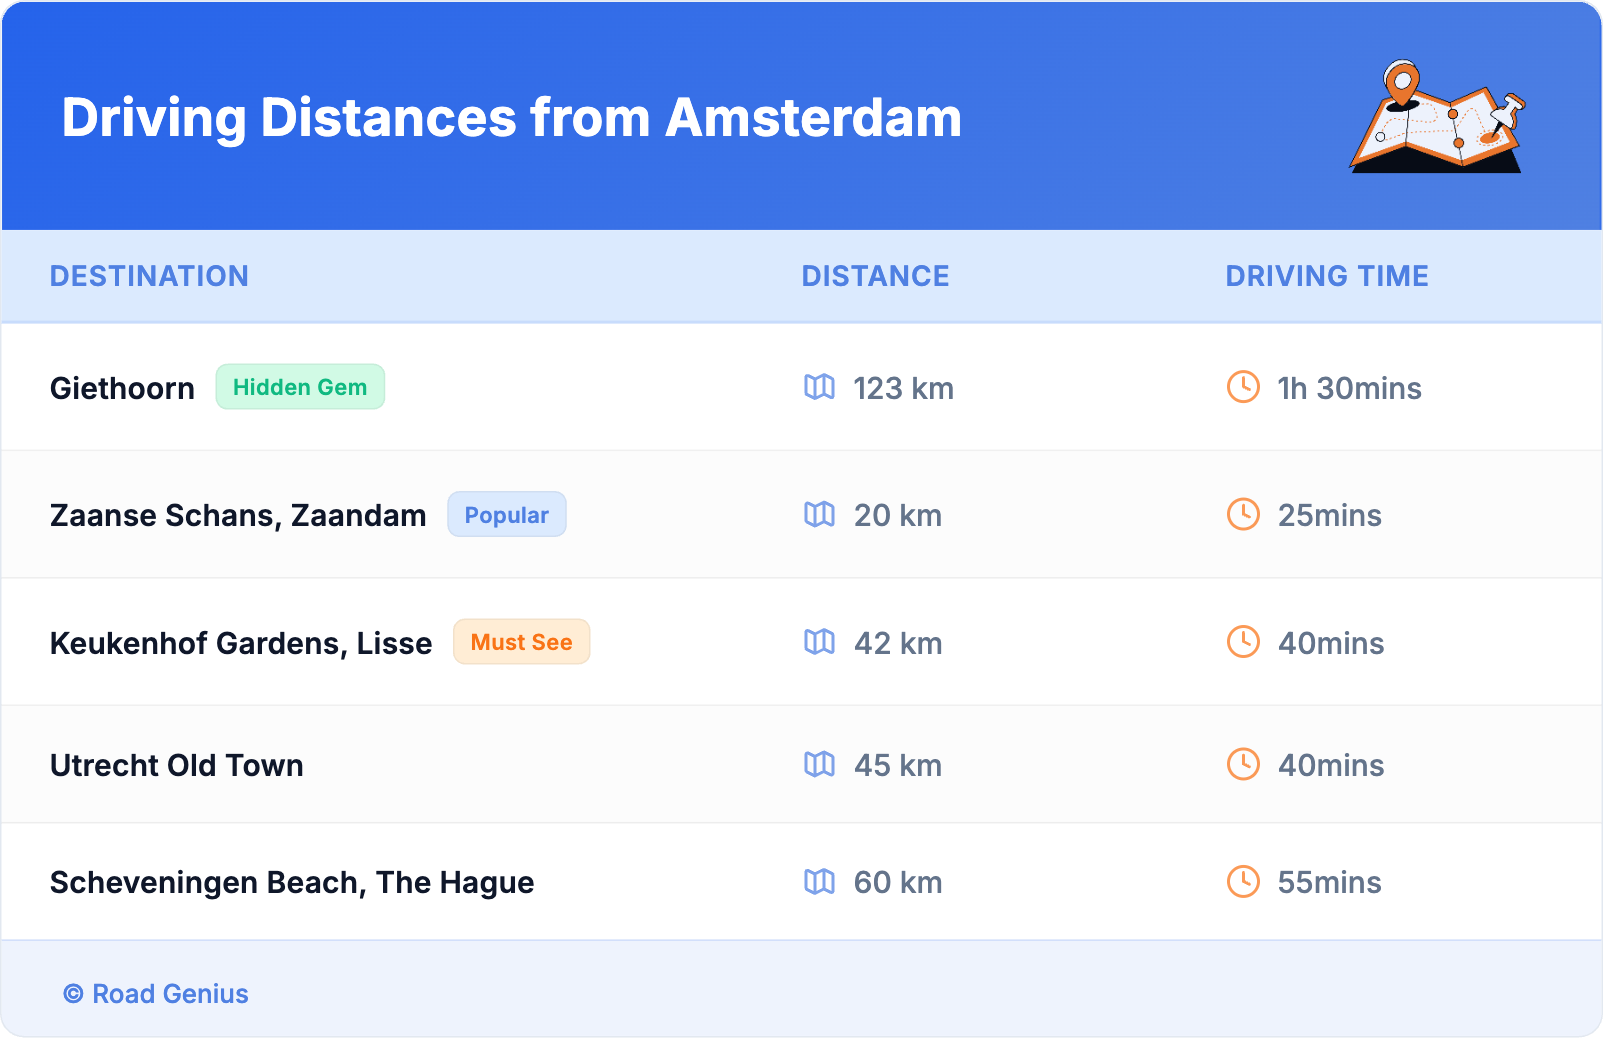
Task: Select the Hidden Gem badge
Action: point(300,387)
